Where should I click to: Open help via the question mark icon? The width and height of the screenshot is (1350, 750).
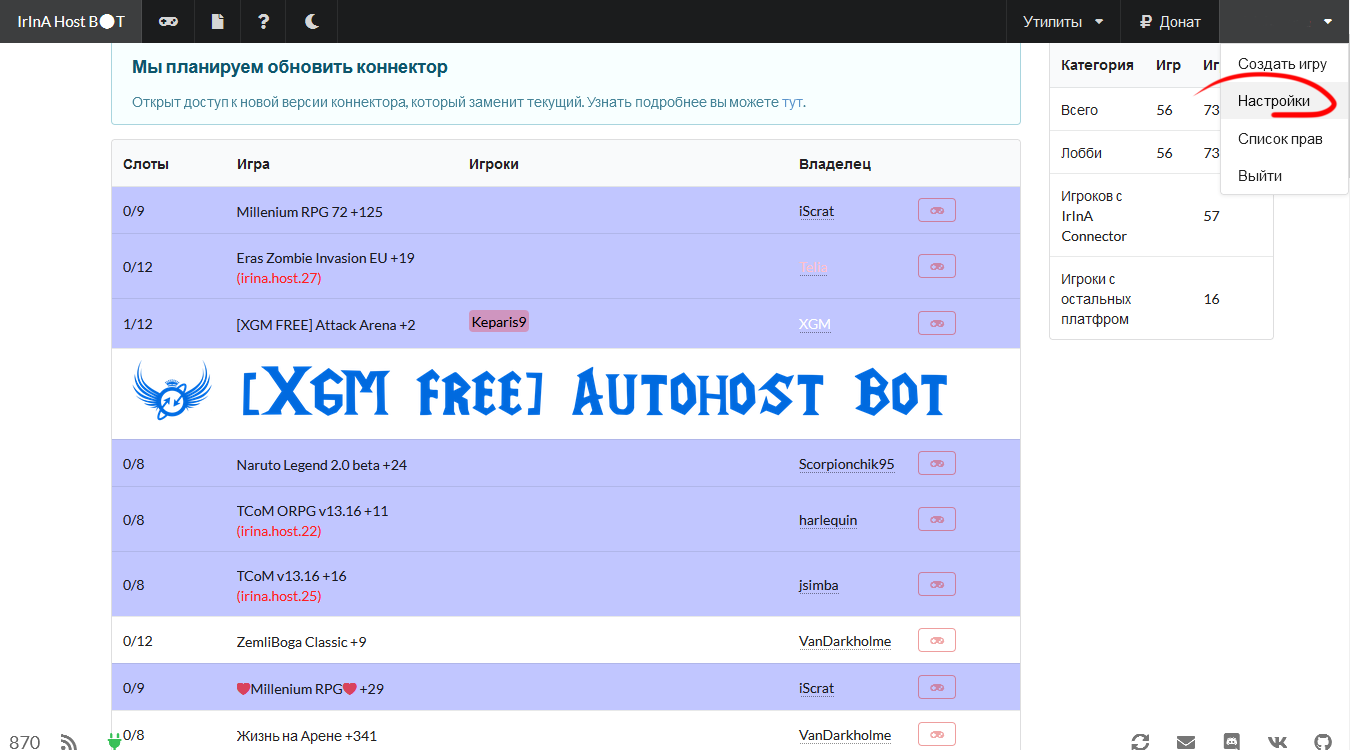263,21
